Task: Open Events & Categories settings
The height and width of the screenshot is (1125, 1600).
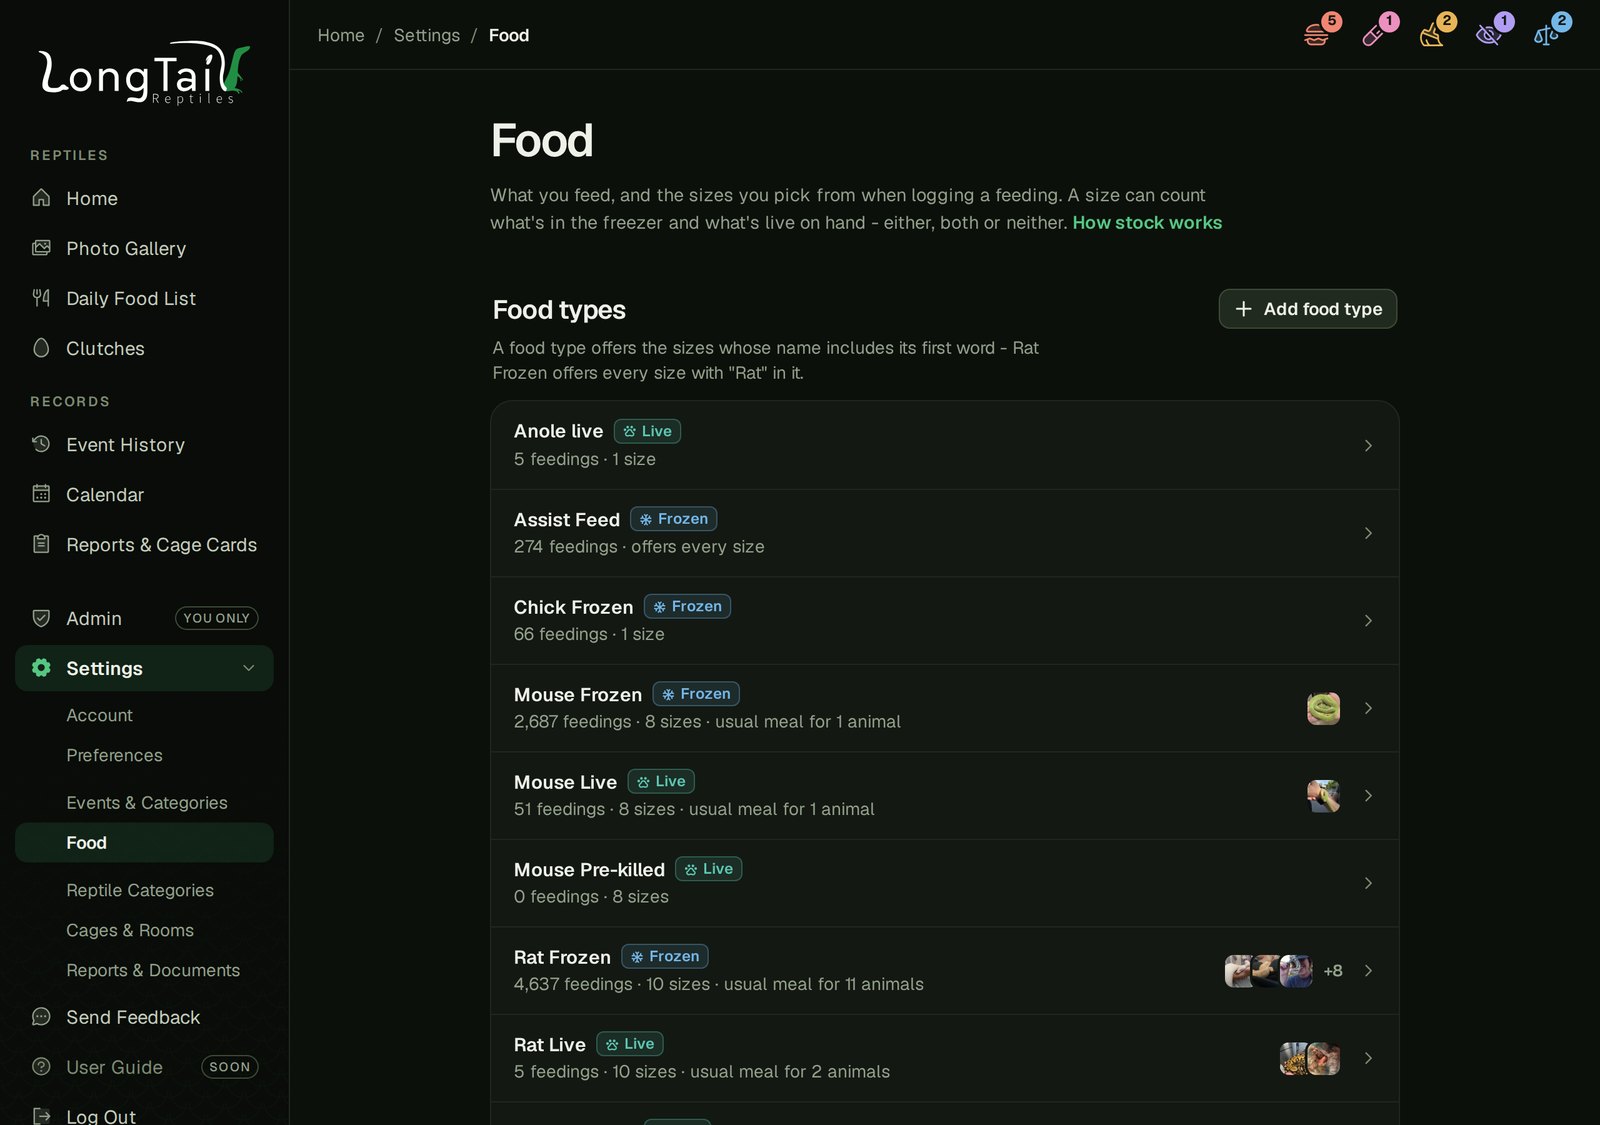Action: [147, 803]
